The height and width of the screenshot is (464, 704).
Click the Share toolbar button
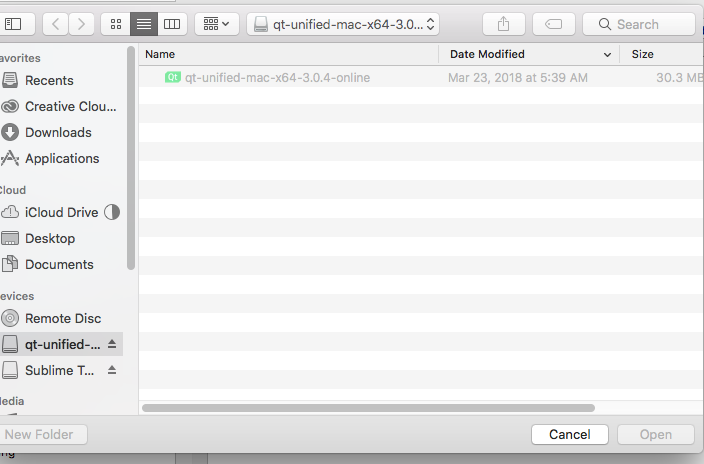503,24
